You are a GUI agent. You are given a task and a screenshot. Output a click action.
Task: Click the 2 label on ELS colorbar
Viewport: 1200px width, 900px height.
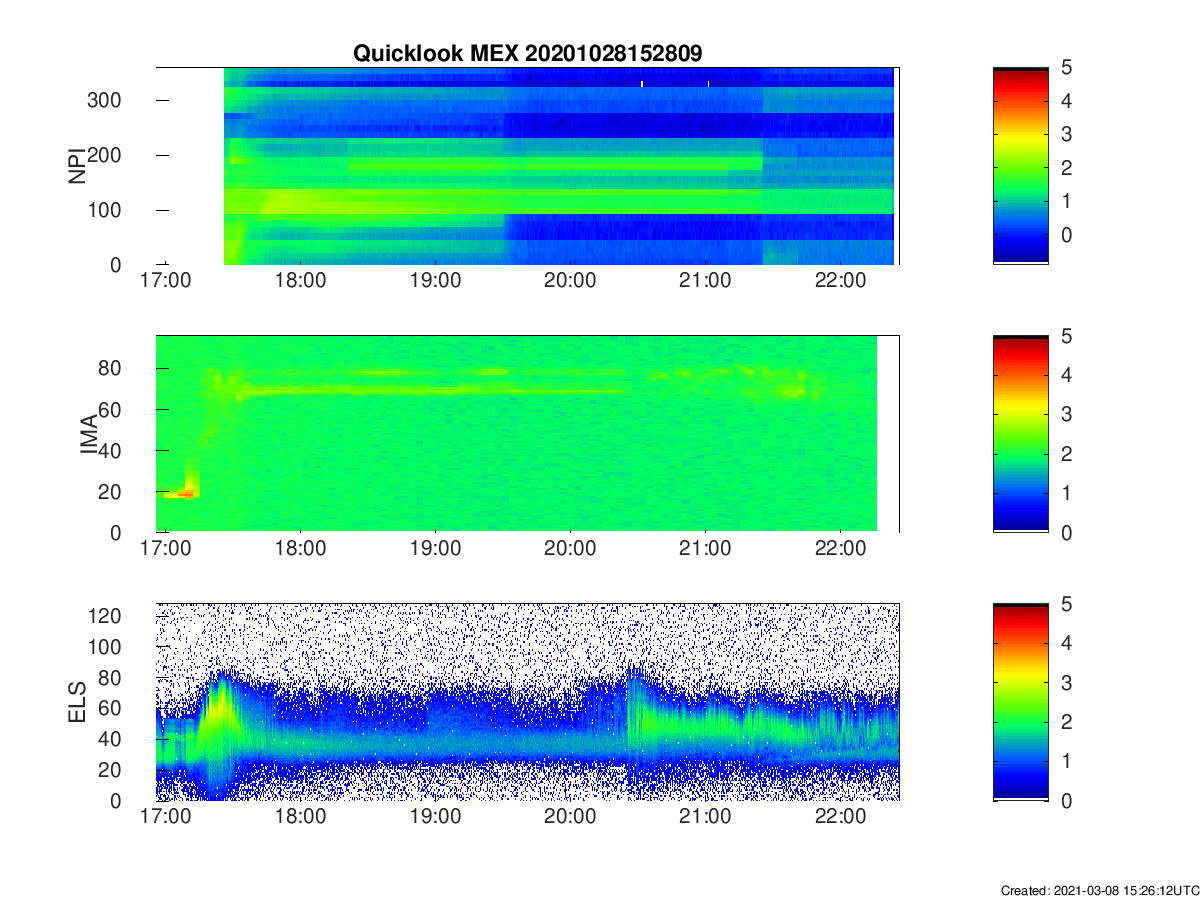point(1067,721)
